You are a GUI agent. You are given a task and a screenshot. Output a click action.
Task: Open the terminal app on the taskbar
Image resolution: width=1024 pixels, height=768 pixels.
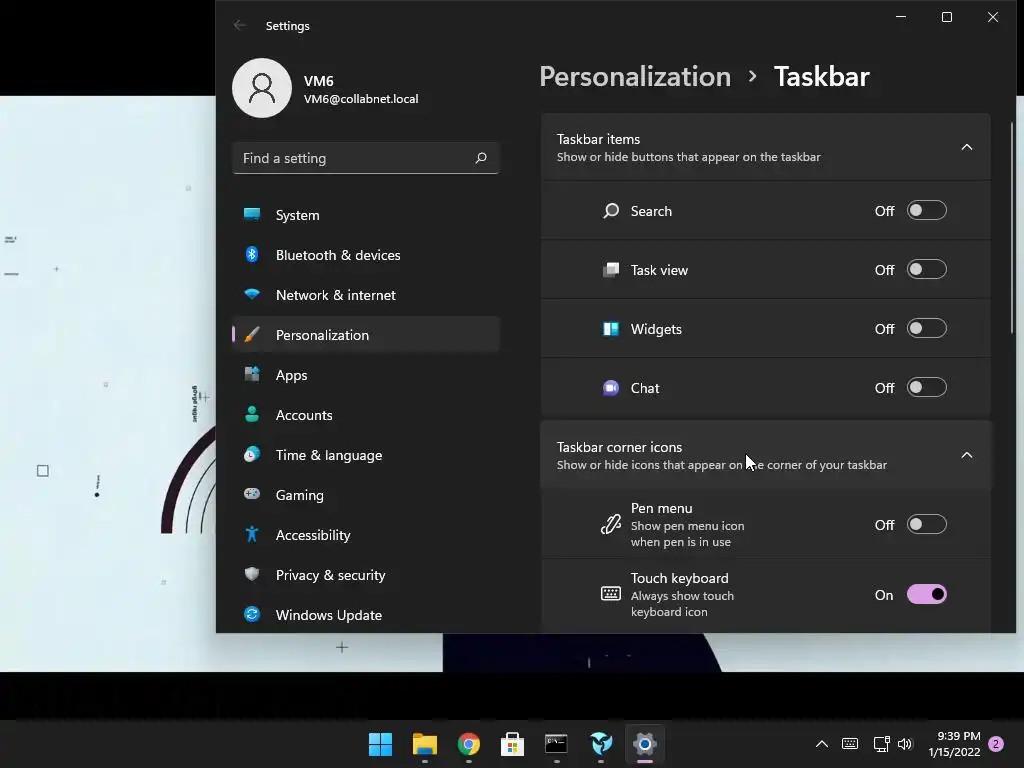point(556,744)
